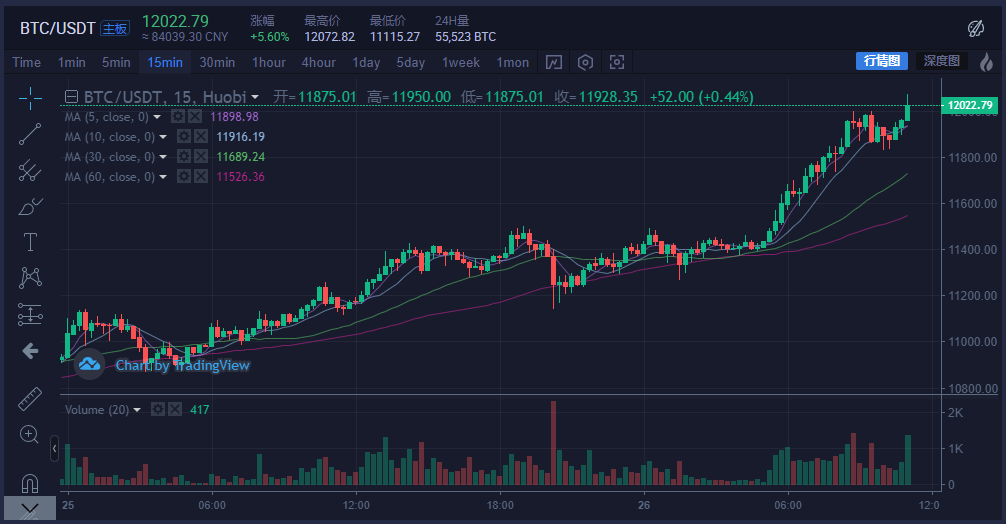The image size is (1006, 524).
Task: Open the BTC/USDT, 15, Huobi dropdown arrow
Action: [x=255, y=97]
